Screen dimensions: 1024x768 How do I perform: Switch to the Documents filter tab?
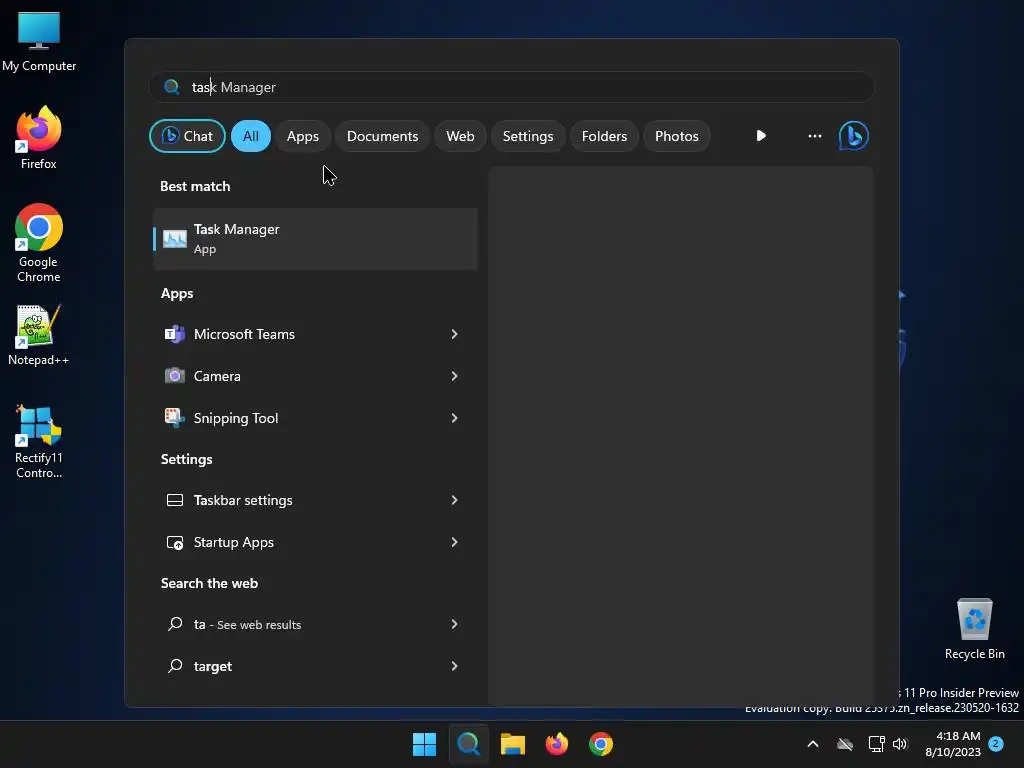coord(382,136)
